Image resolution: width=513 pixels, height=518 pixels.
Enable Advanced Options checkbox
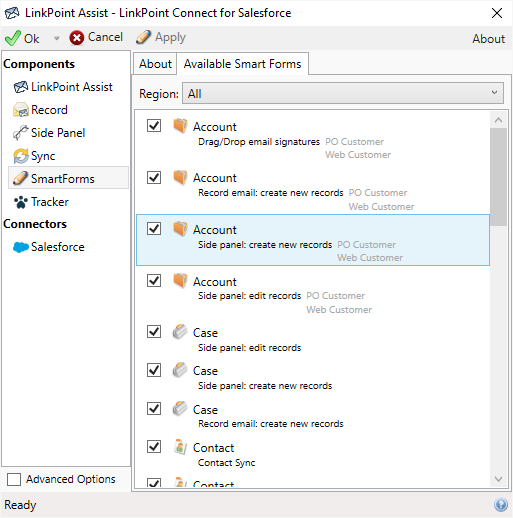(14, 479)
